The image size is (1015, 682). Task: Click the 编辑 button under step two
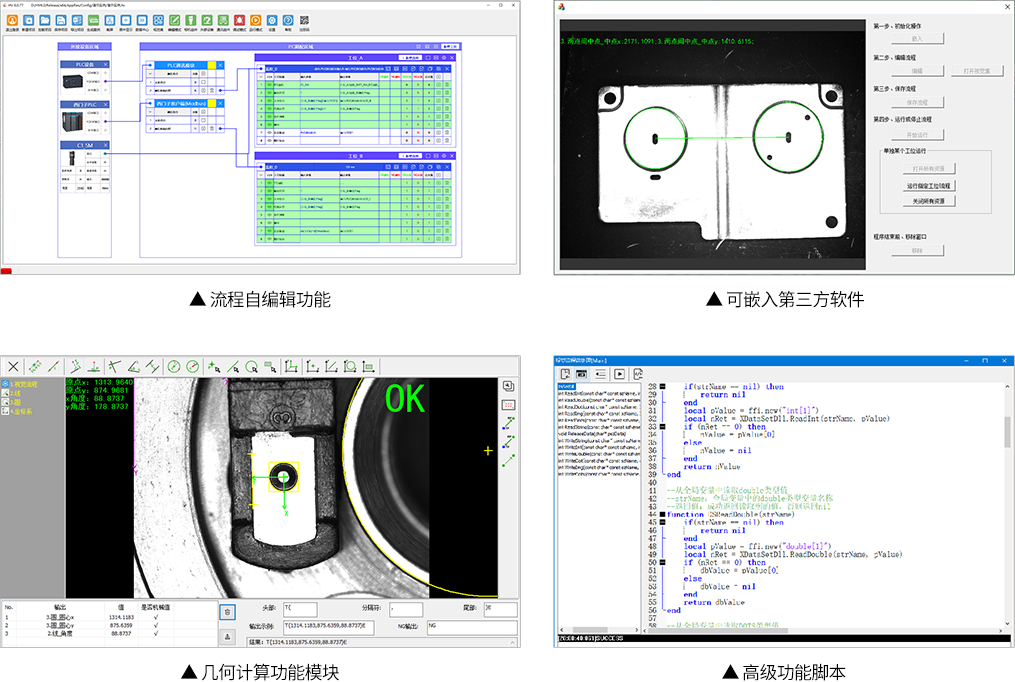[x=917, y=71]
